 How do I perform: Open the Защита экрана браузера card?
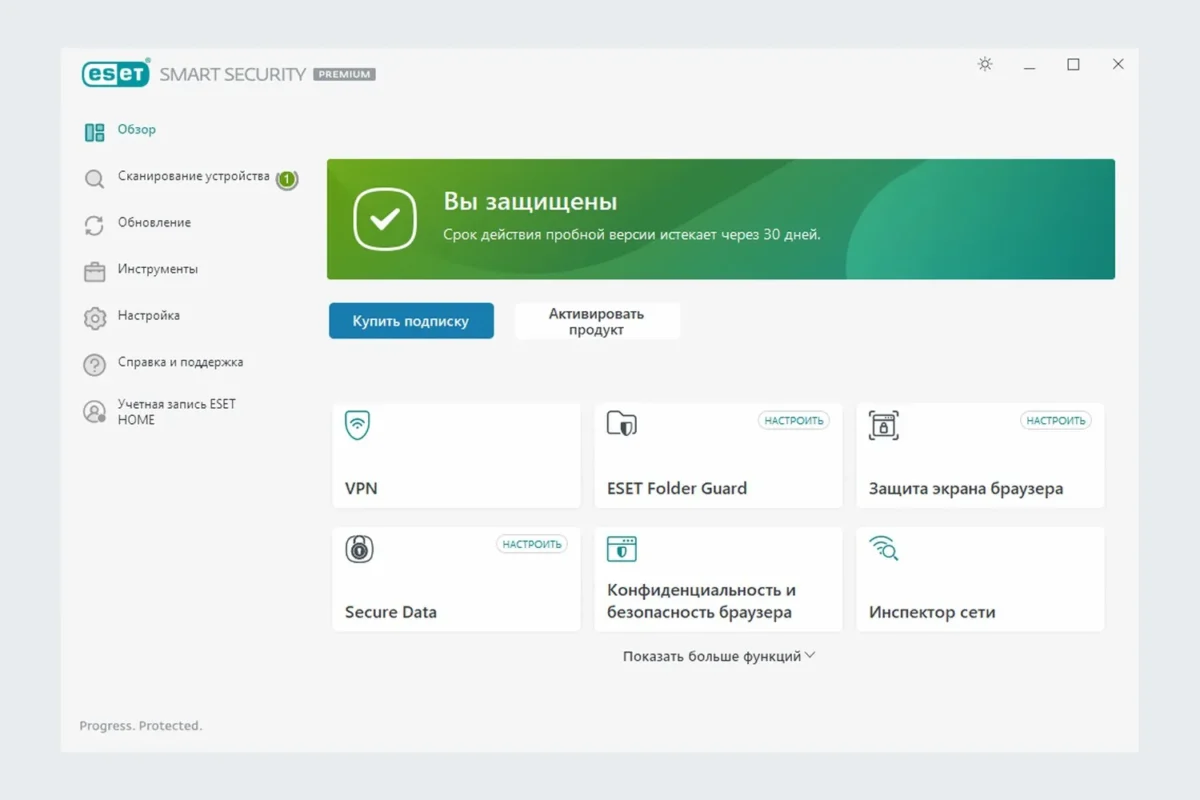coord(980,456)
